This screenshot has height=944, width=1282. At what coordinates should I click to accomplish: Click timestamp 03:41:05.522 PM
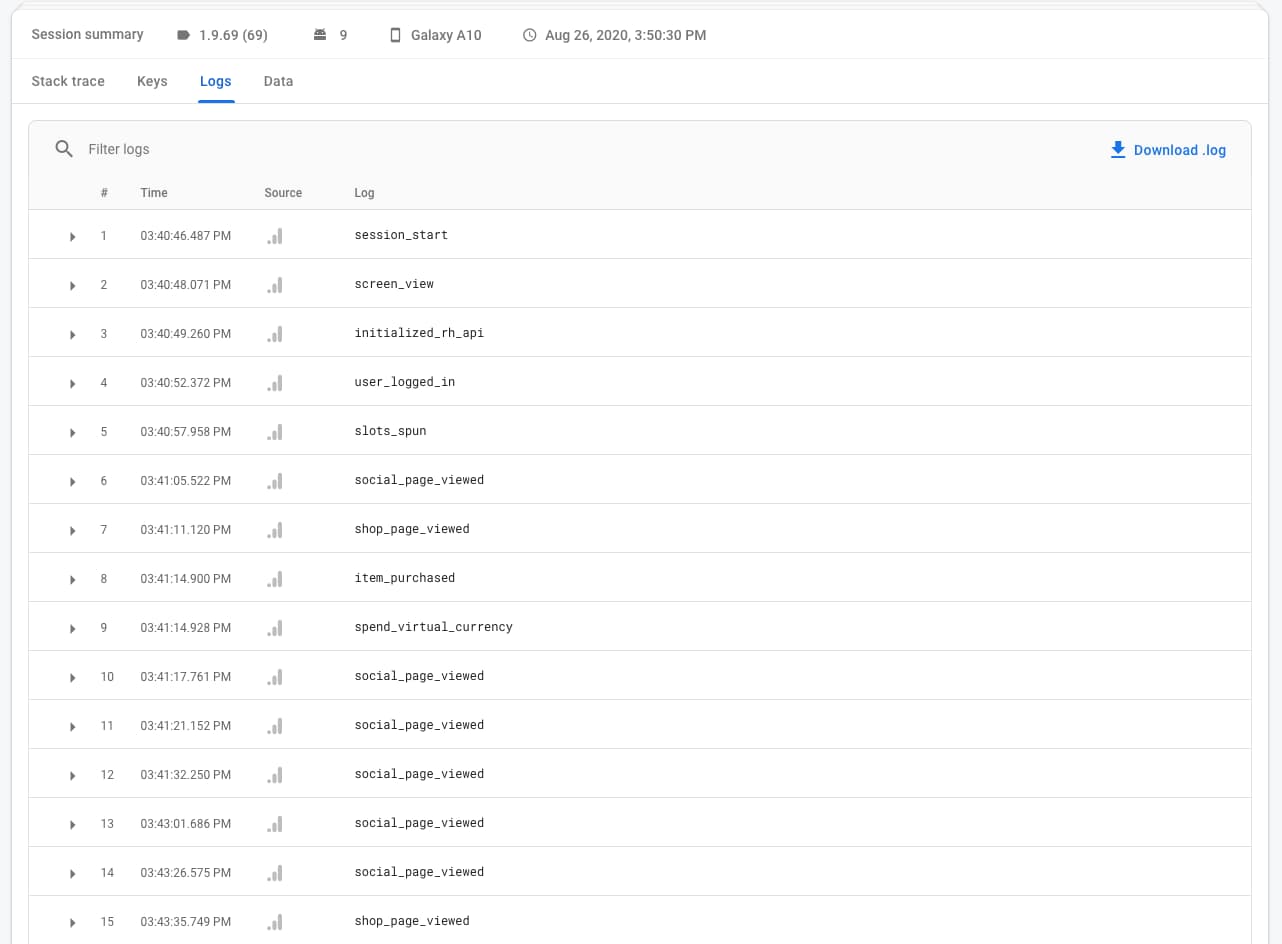[186, 481]
